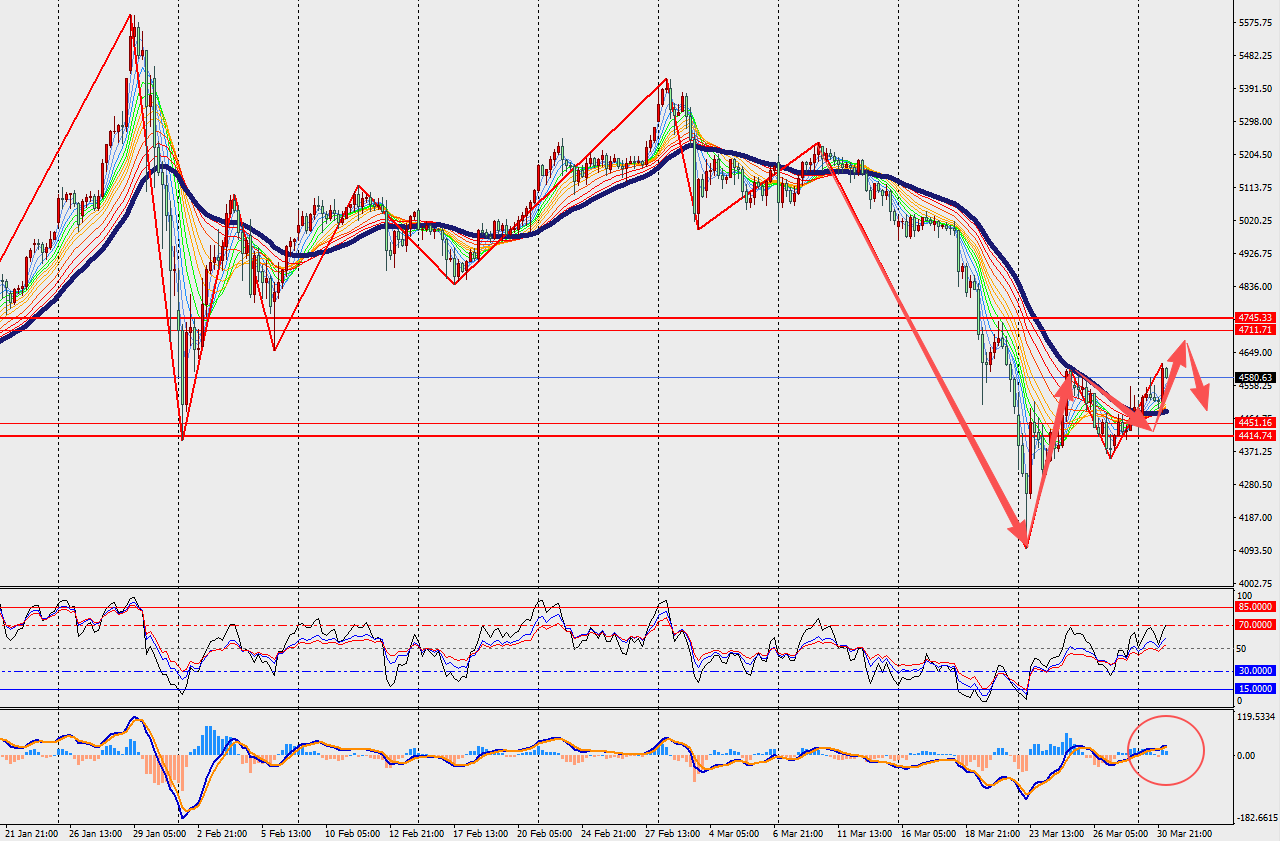This screenshot has height=841, width=1281.
Task: Select the 4711.71 horizontal level label
Action: point(1254,330)
